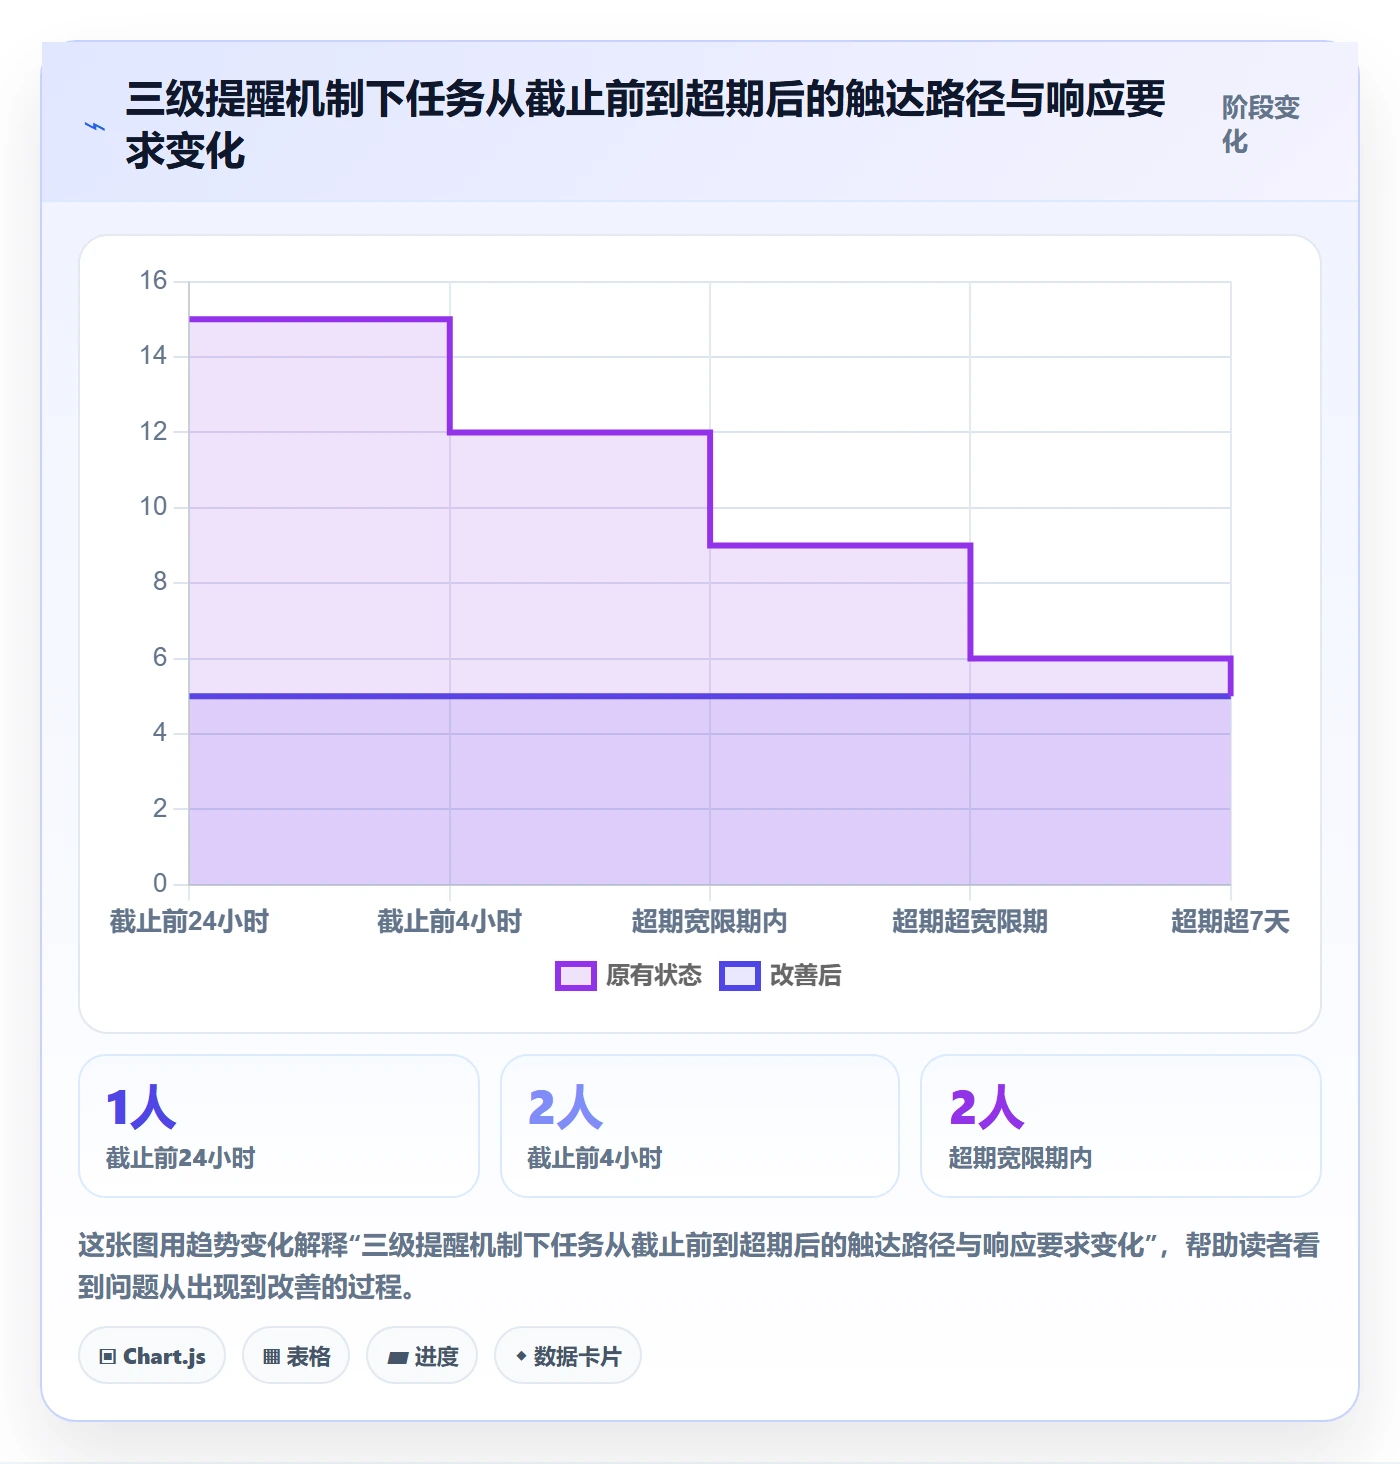Image resolution: width=1400 pixels, height=1464 pixels.
Task: Open the 1人 截止前24小时 data card
Action: click(x=279, y=1126)
